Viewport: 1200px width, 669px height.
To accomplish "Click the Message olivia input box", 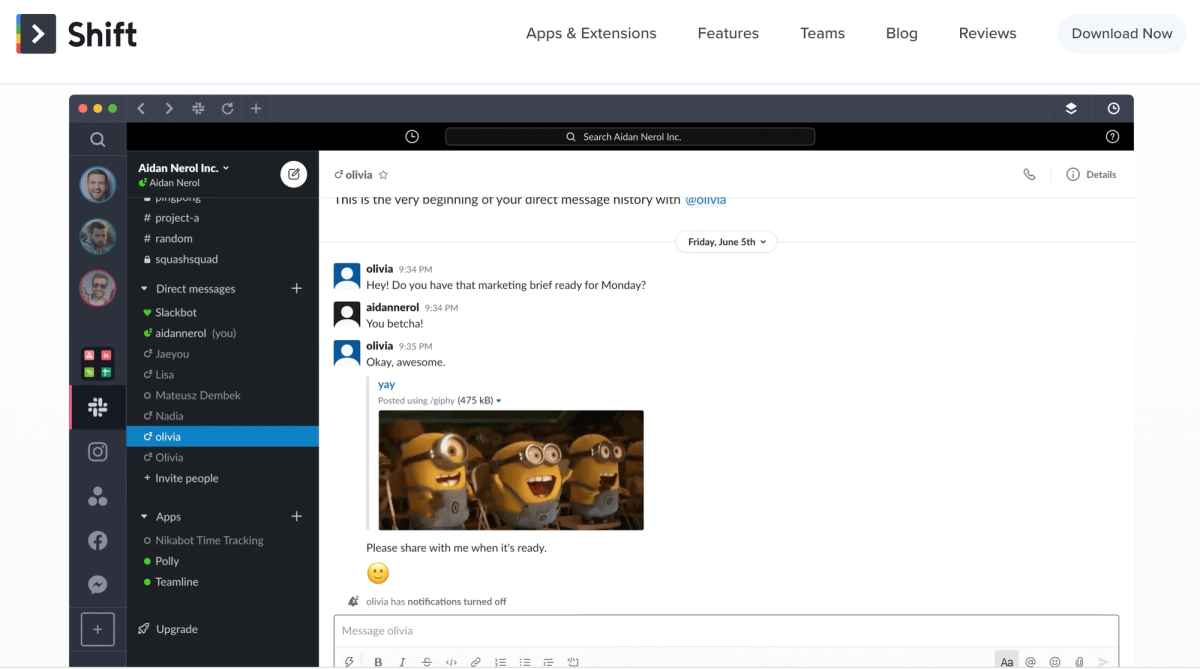I will [x=726, y=631].
